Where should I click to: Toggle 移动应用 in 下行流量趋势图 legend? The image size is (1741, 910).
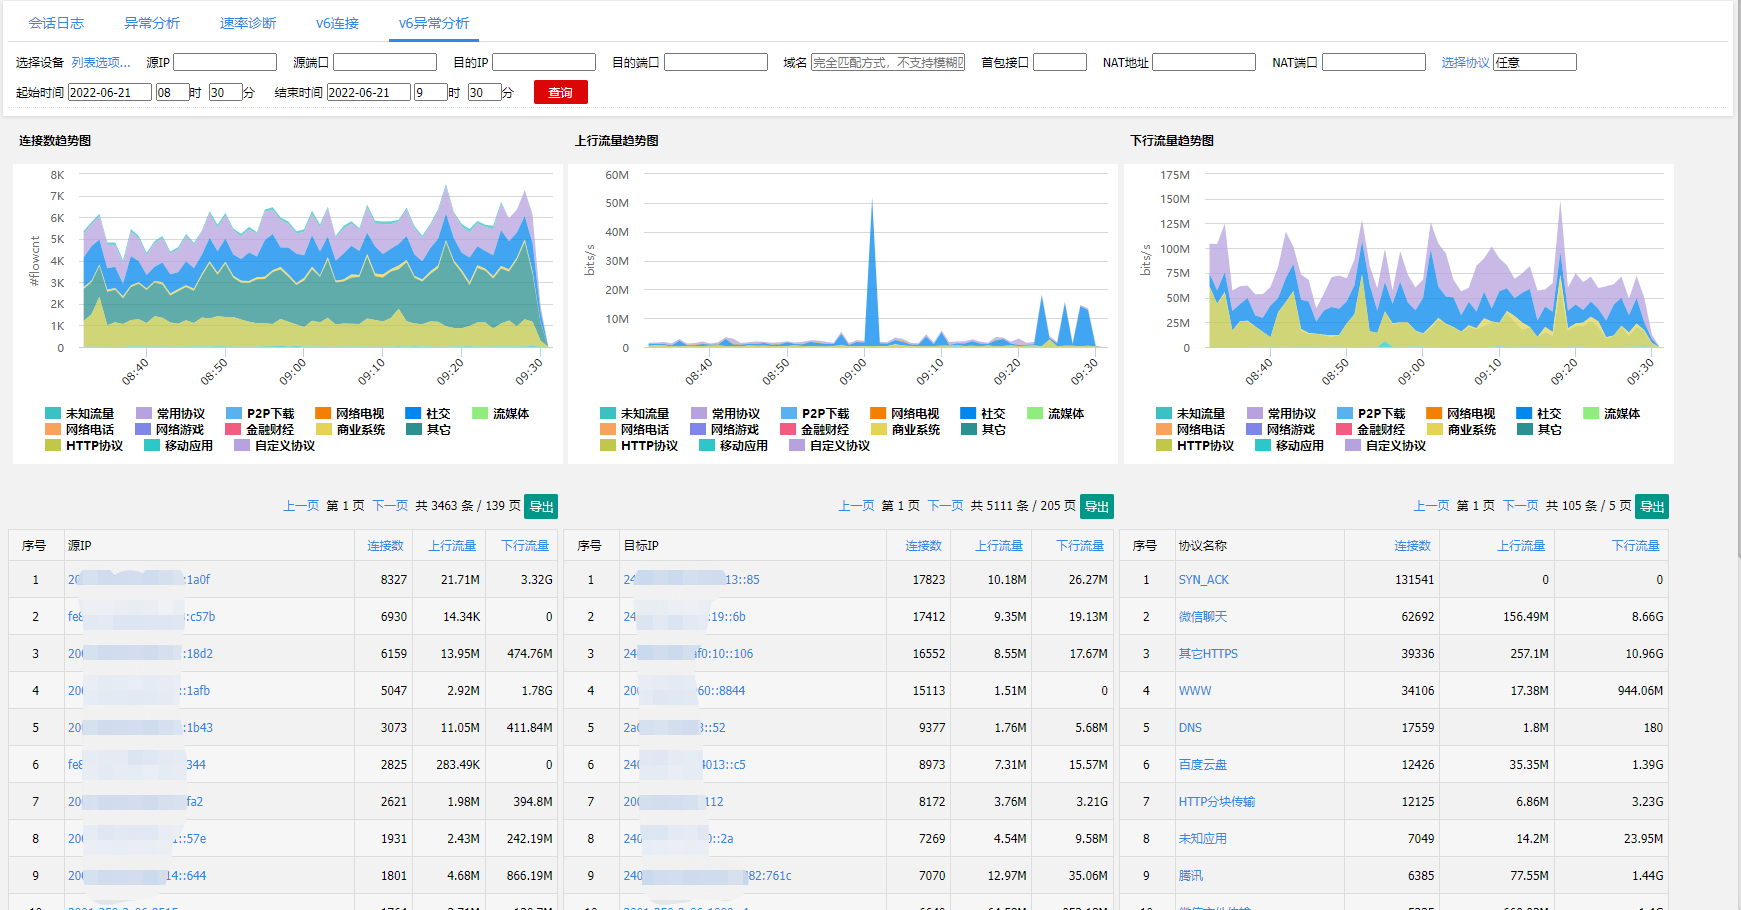click(1290, 445)
